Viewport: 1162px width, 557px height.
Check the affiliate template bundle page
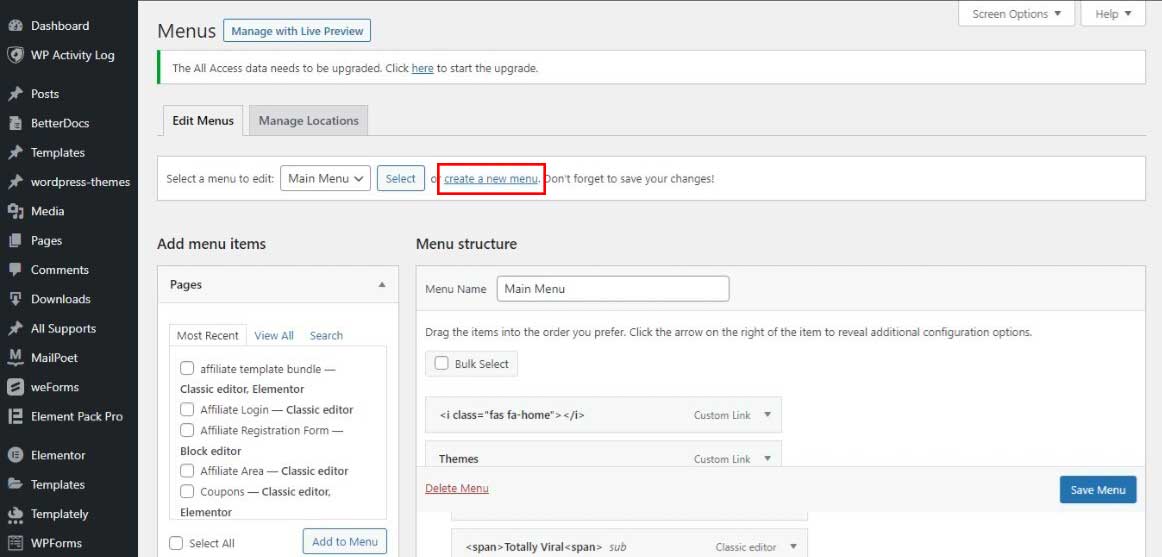(x=187, y=368)
